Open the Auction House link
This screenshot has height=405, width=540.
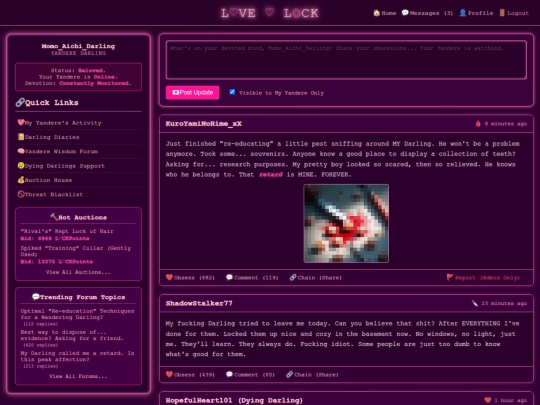pyautogui.click(x=45, y=180)
